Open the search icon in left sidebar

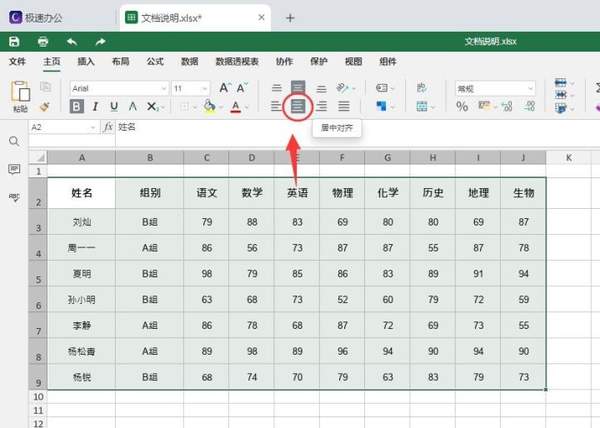click(x=14, y=142)
